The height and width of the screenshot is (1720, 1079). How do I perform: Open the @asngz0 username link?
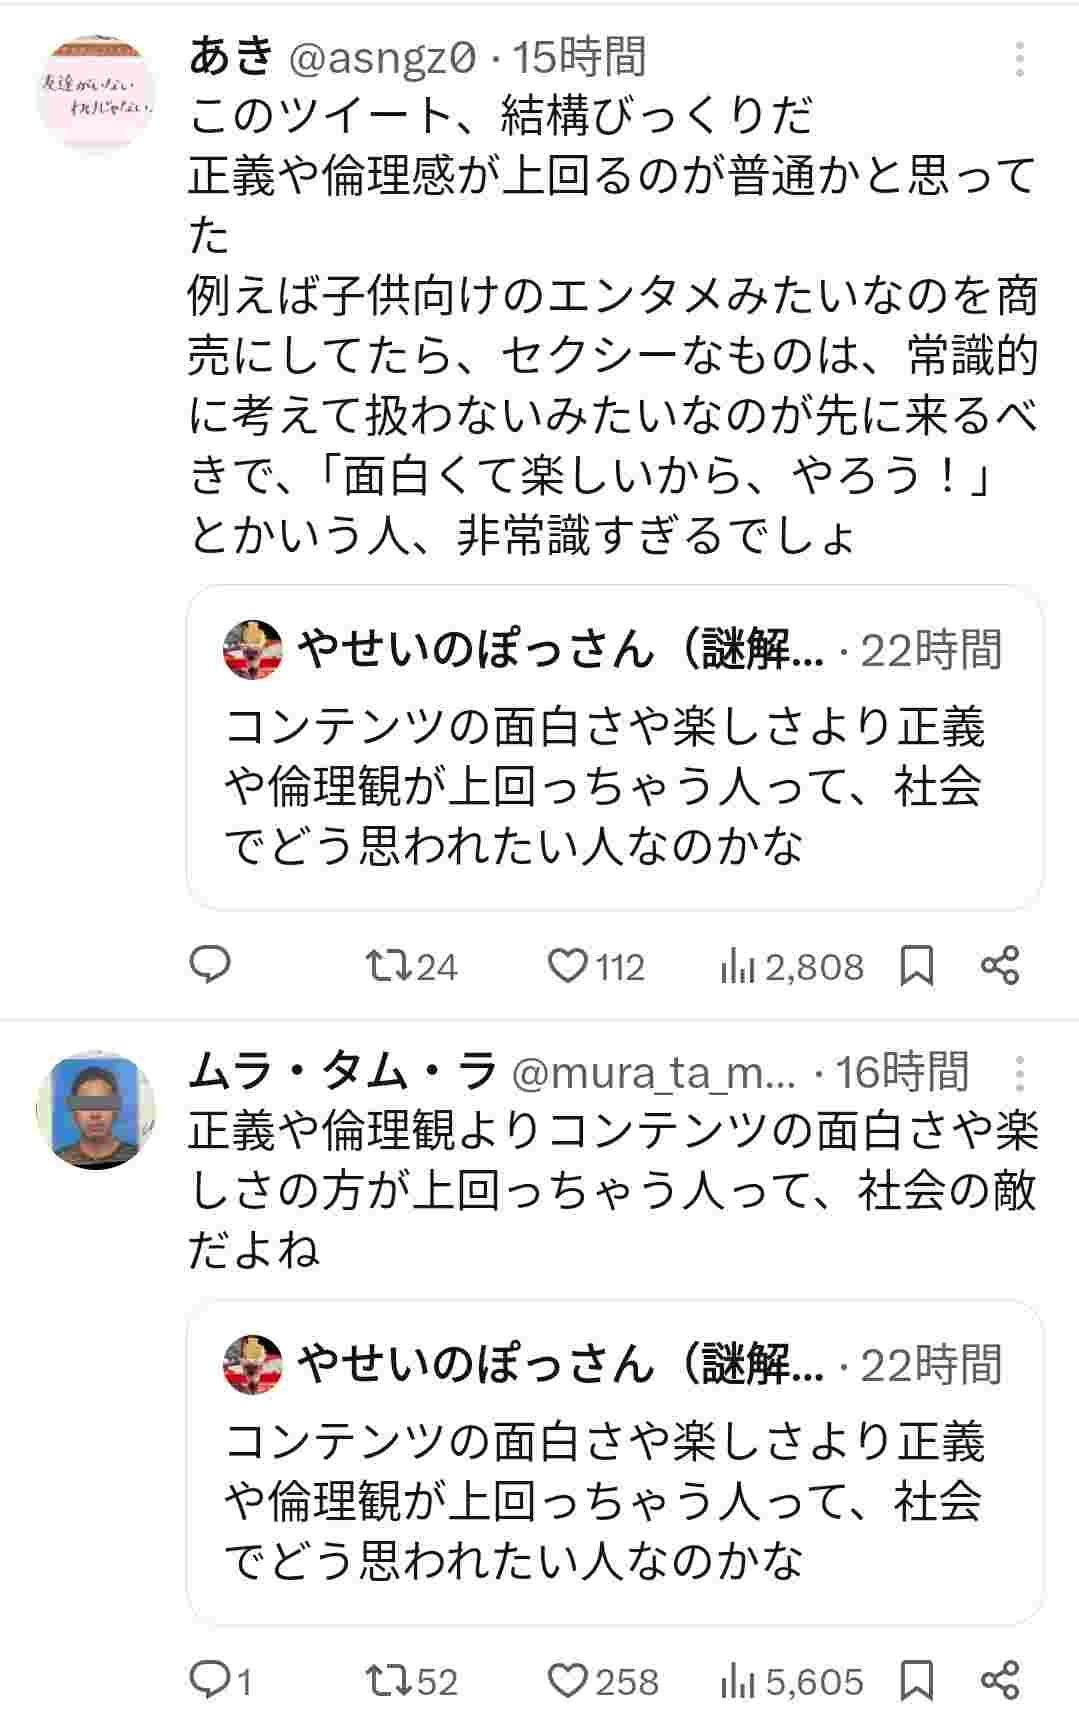[382, 58]
